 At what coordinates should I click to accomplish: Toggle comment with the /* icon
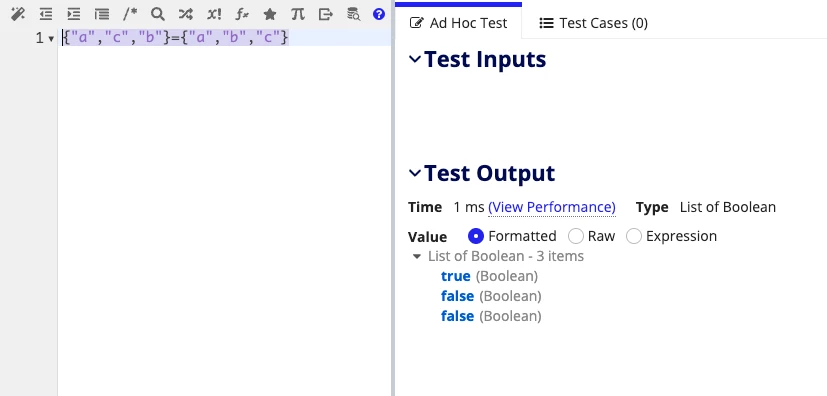(x=130, y=14)
